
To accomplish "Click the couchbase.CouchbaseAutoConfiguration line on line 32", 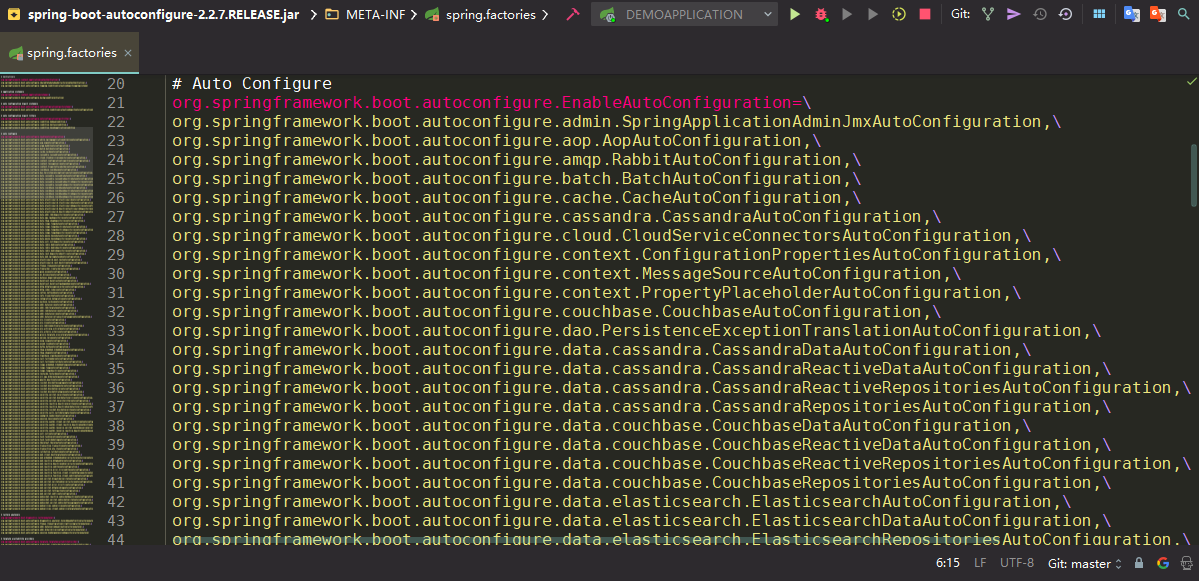I will pyautogui.click(x=557, y=312).
